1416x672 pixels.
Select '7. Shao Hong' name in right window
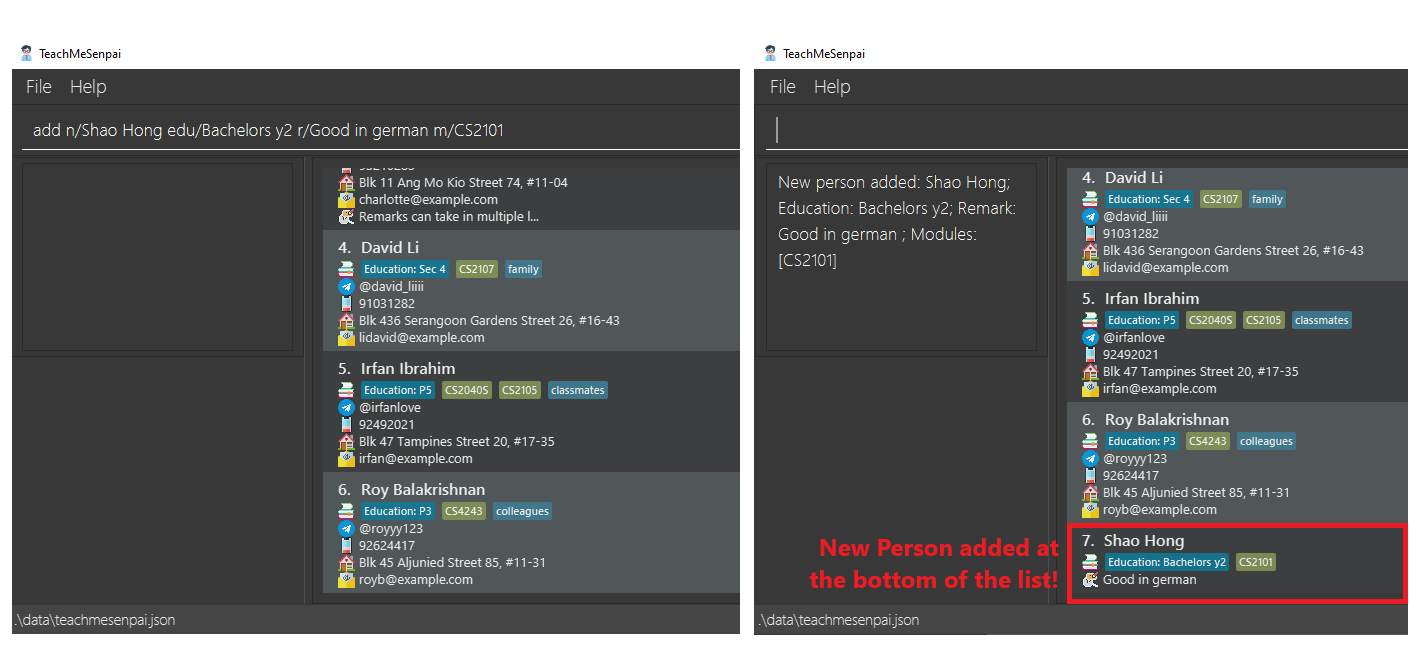[x=1132, y=540]
